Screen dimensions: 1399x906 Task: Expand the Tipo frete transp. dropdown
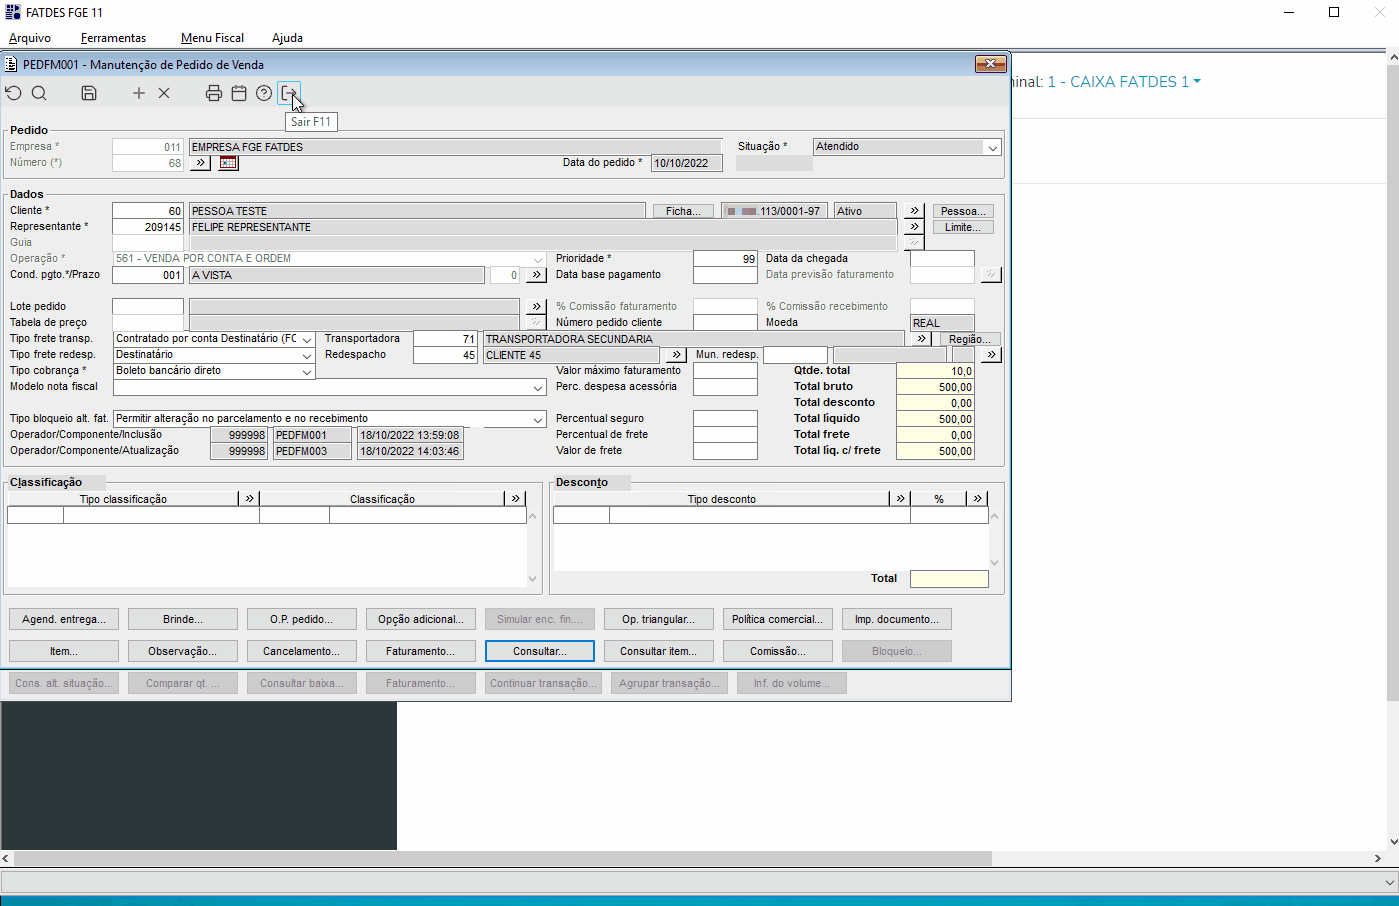point(307,339)
